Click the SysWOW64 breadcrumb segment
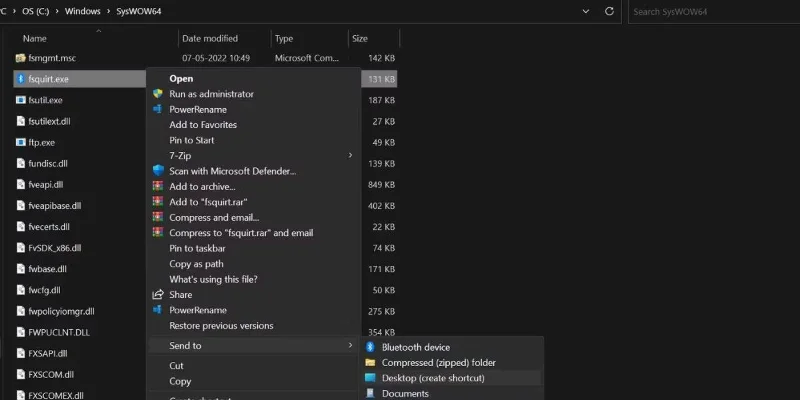The height and width of the screenshot is (400, 800). (x=139, y=11)
